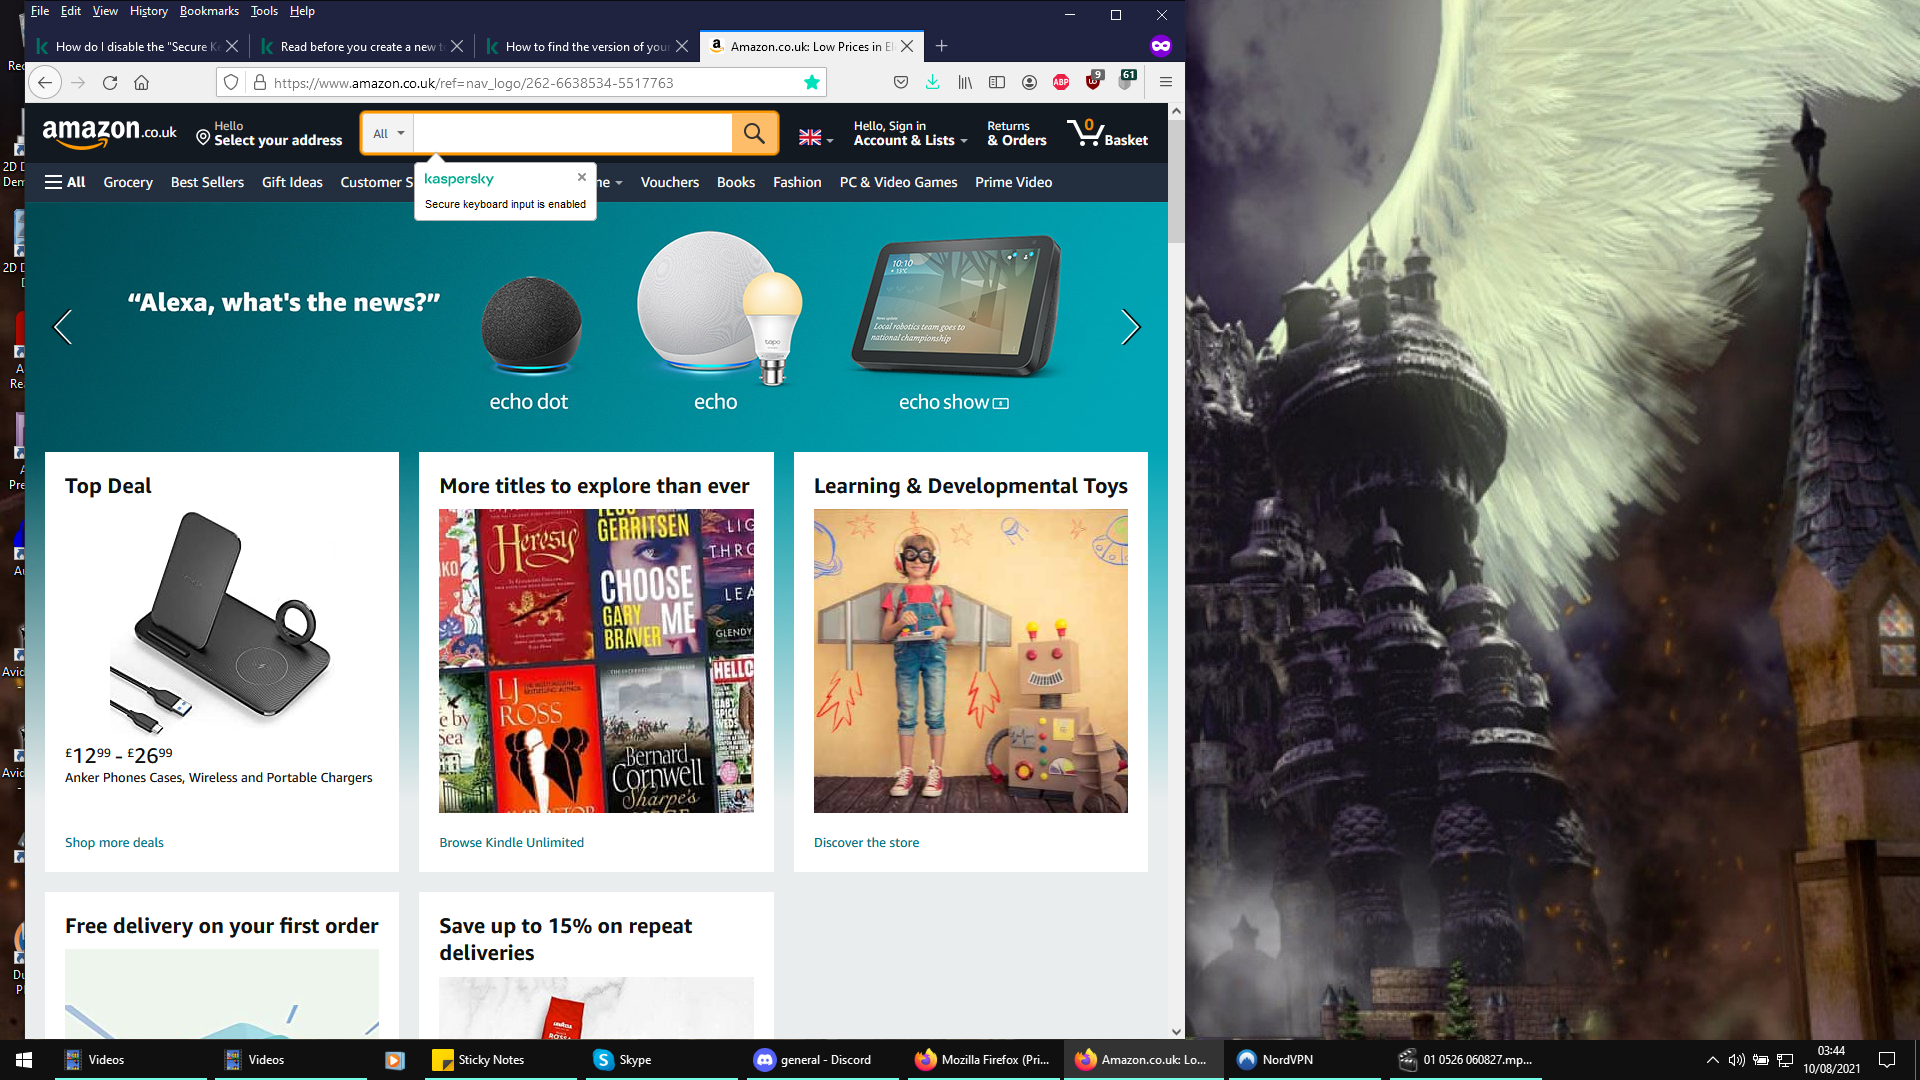Open Adblock Plus extension icon
Image resolution: width=1920 pixels, height=1080 pixels.
click(x=1061, y=83)
